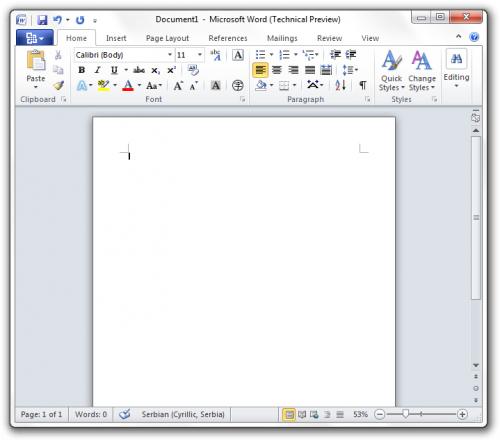Apply character shading
The height and width of the screenshot is (440, 500).
[x=216, y=86]
